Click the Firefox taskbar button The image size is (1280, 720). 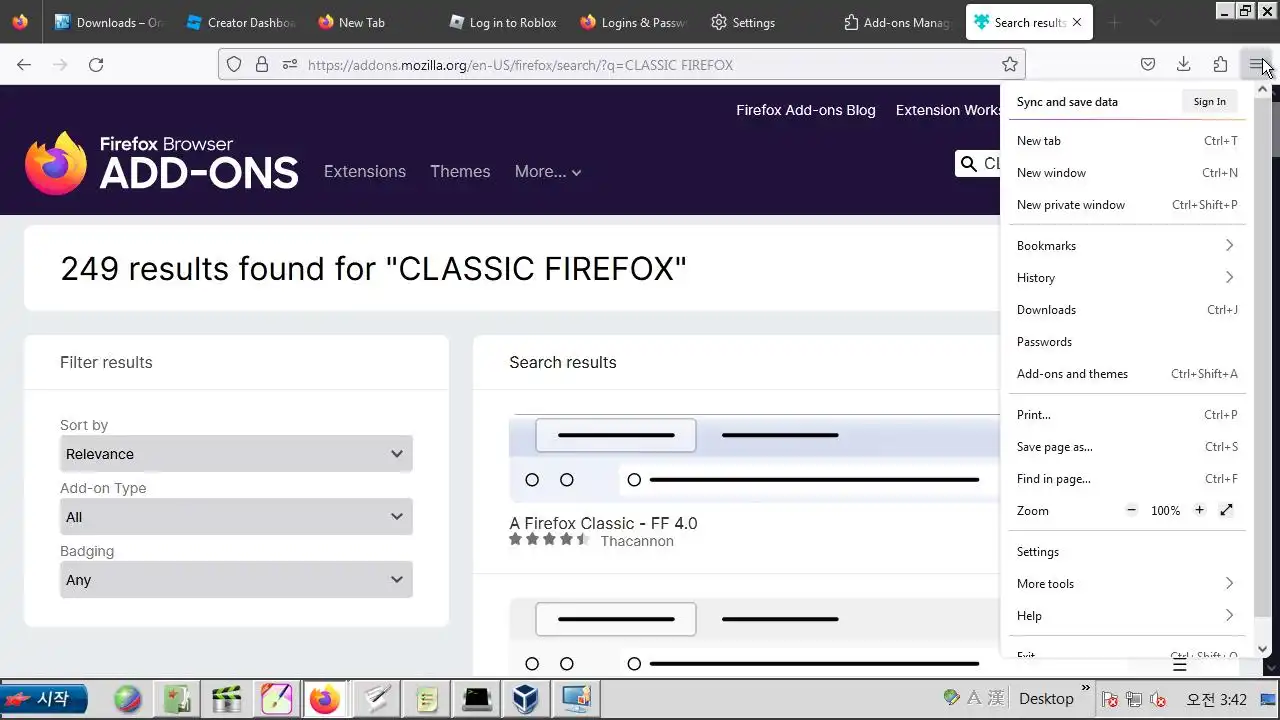pos(324,698)
